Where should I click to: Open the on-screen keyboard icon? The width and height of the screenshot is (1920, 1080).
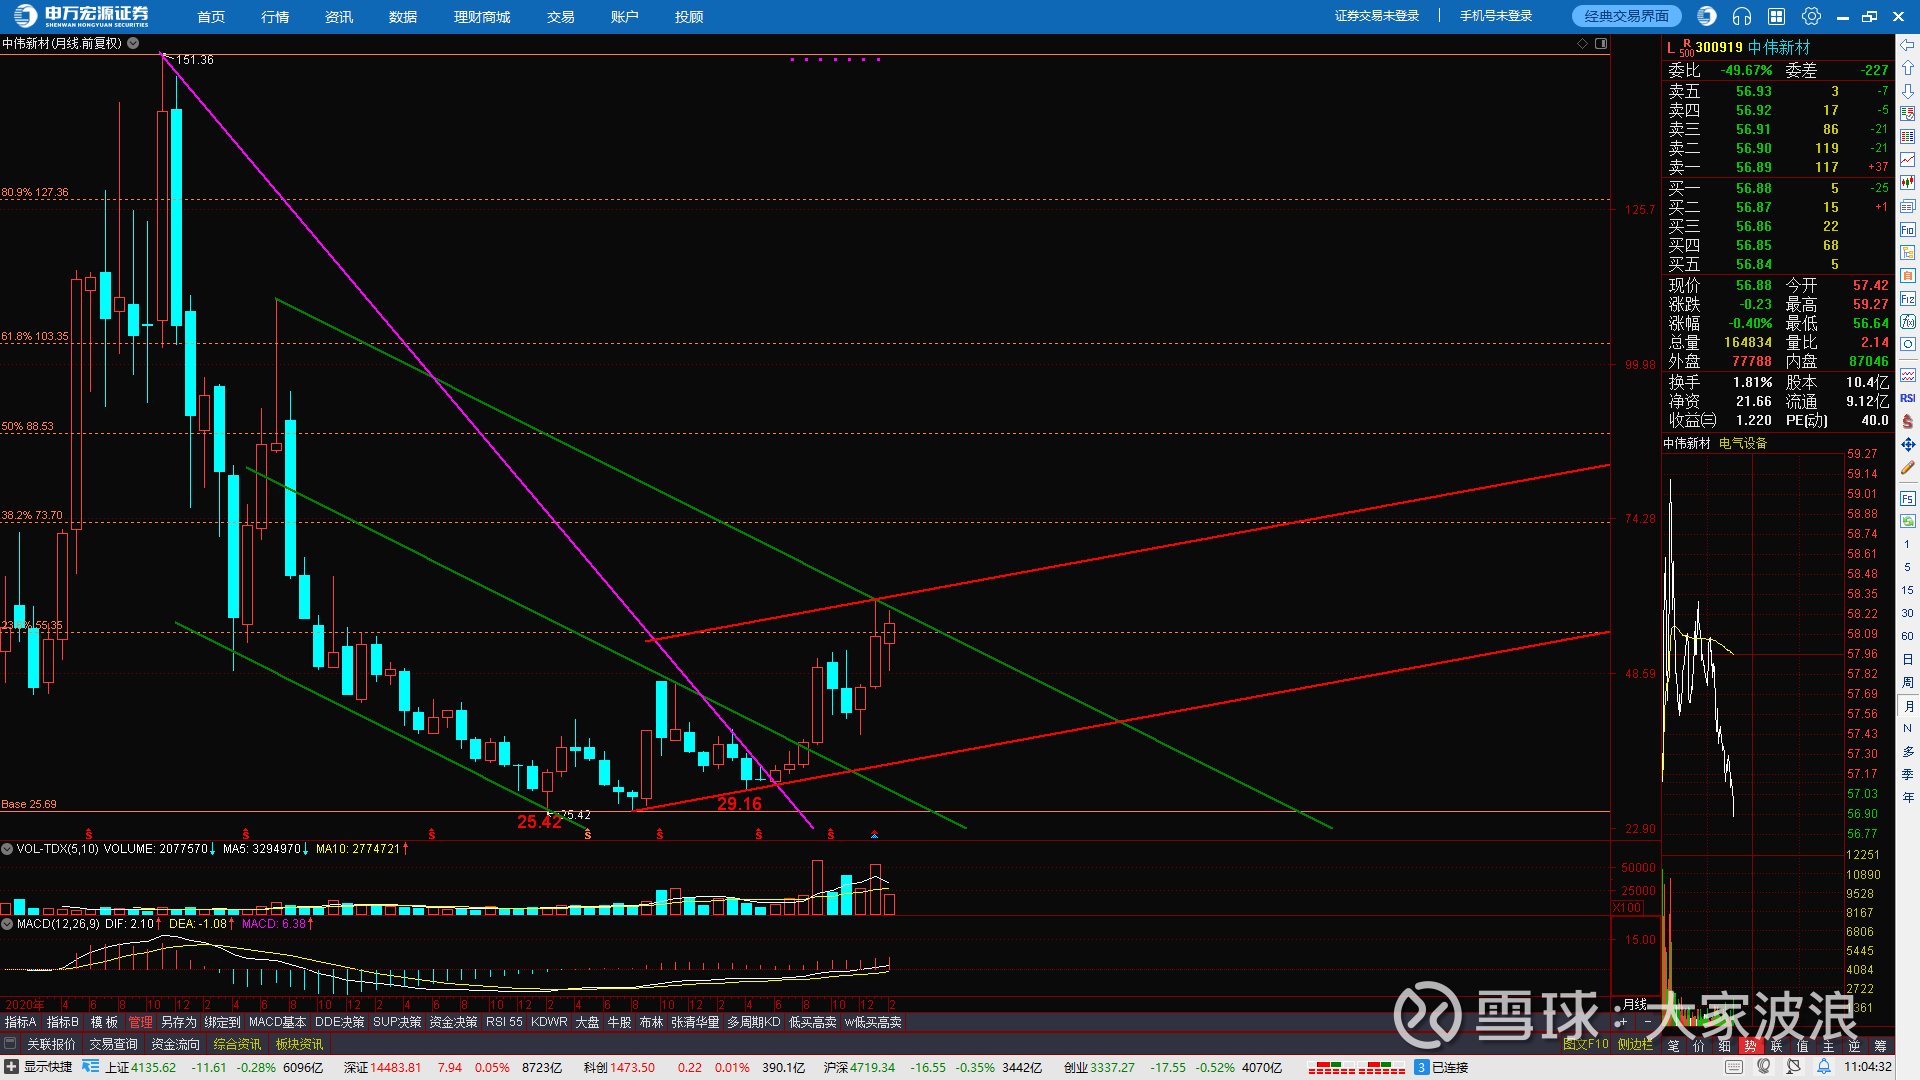1734,1067
